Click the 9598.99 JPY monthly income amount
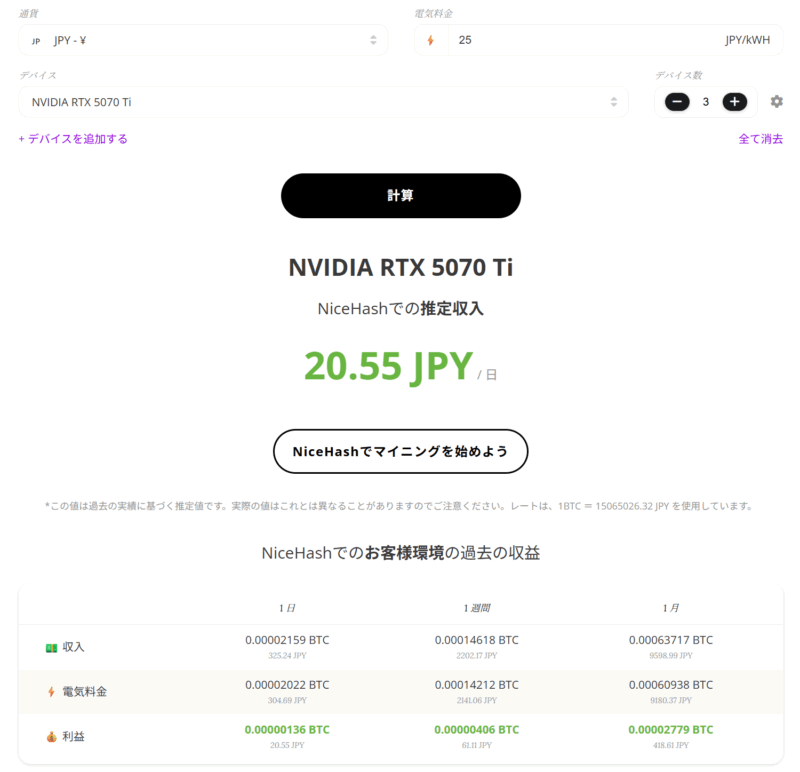This screenshot has width=800, height=772. click(x=671, y=656)
